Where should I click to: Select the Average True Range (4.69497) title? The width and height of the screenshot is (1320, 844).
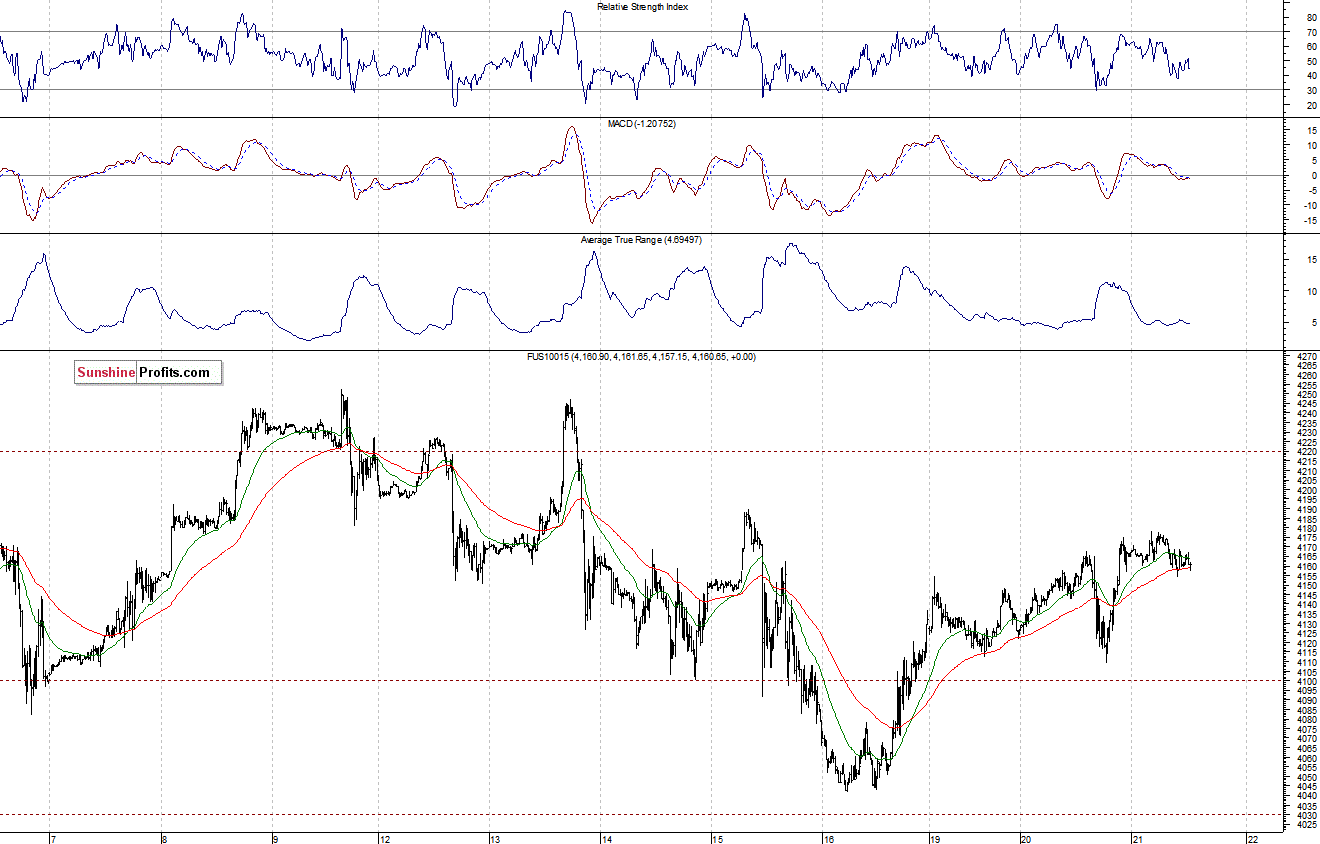tap(643, 240)
